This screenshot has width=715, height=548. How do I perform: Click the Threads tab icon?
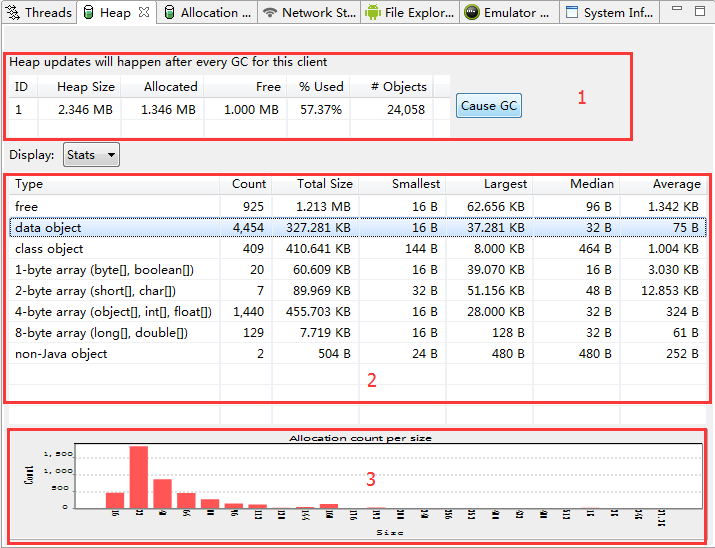point(13,13)
